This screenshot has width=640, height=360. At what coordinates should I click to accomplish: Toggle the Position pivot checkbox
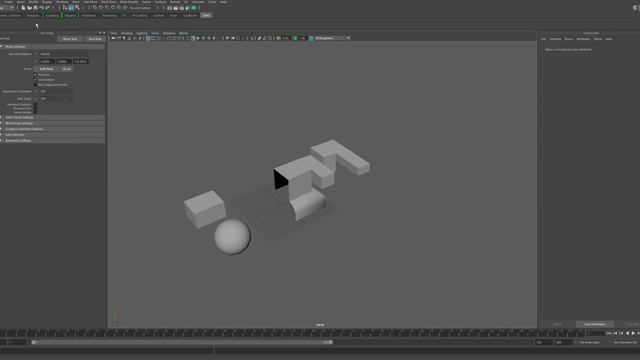(36, 75)
